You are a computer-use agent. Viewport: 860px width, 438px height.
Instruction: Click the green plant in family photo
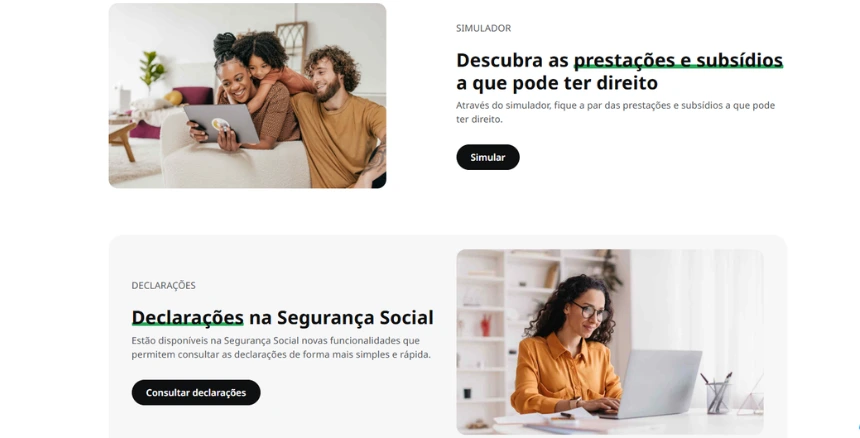[151, 71]
